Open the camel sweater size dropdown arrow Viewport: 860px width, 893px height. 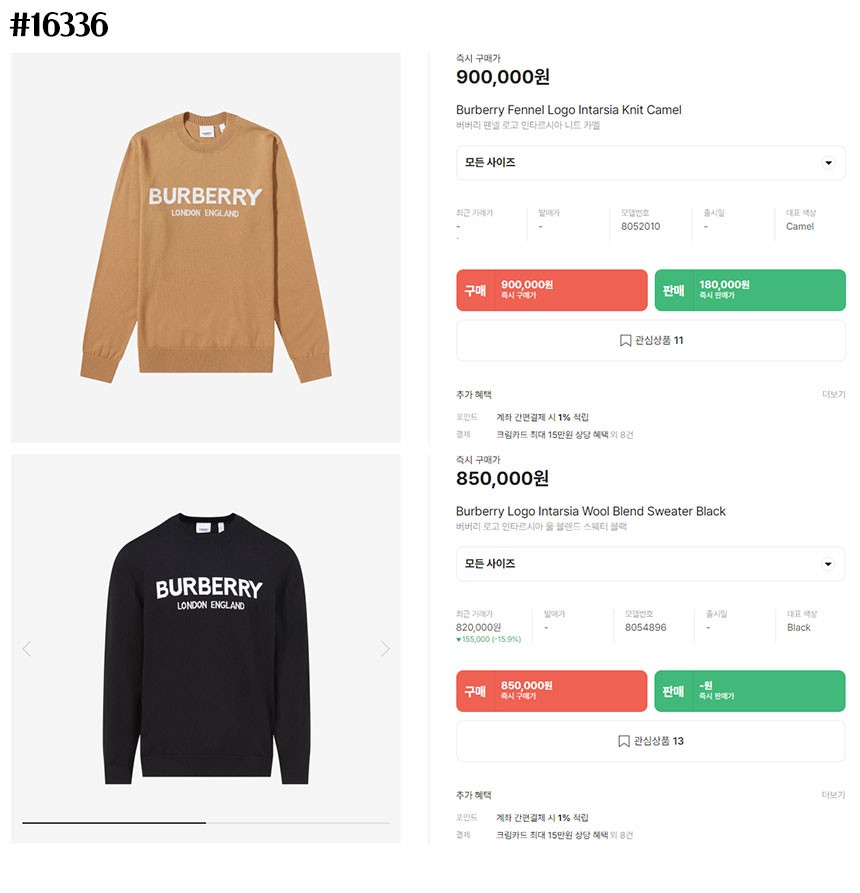point(828,163)
